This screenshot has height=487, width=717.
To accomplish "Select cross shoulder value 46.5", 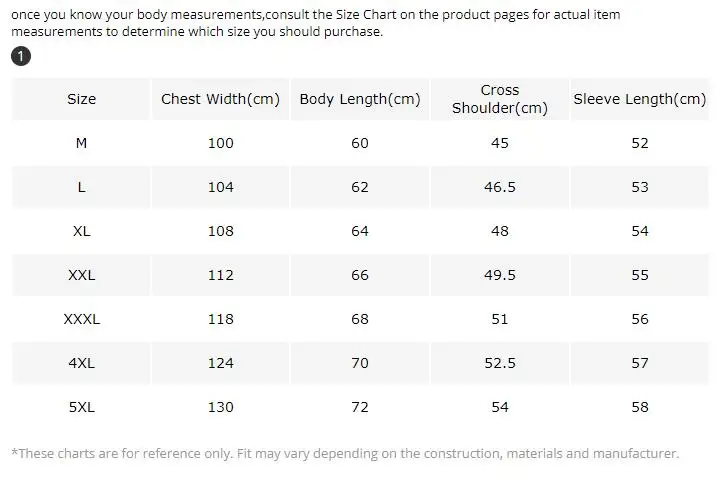I will click(x=500, y=187).
